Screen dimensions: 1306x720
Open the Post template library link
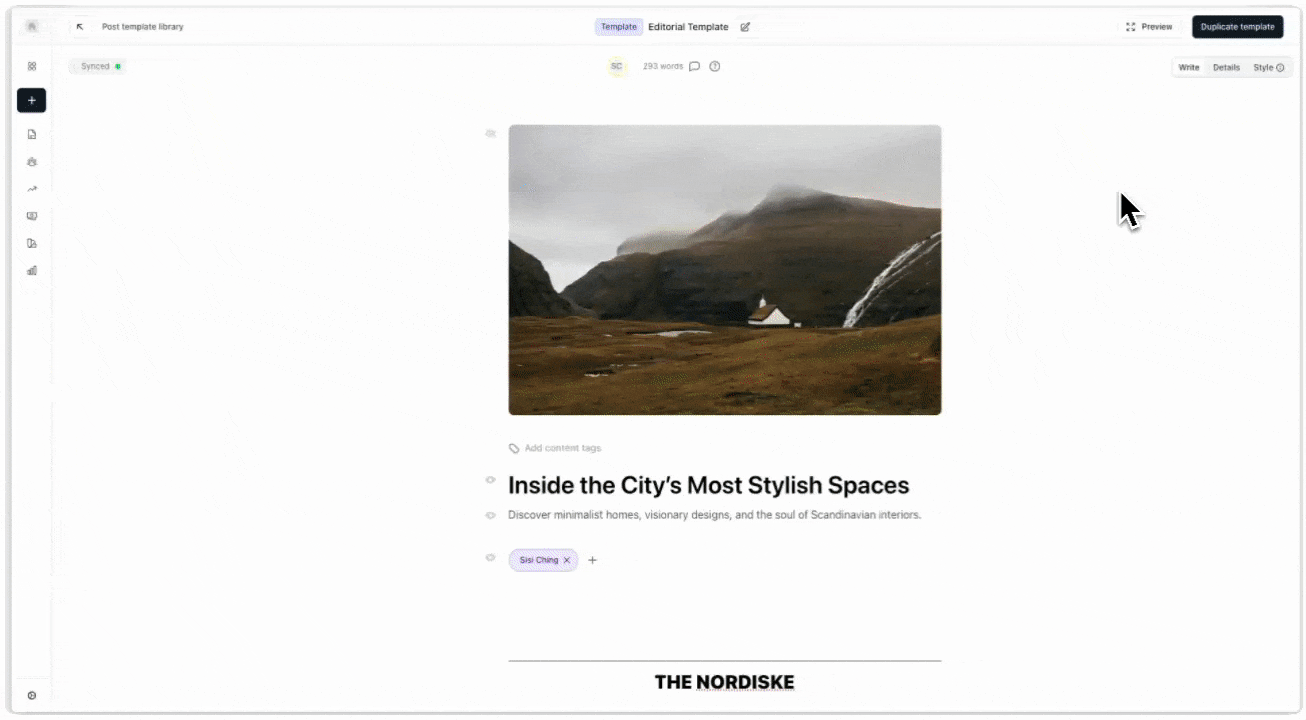[143, 27]
